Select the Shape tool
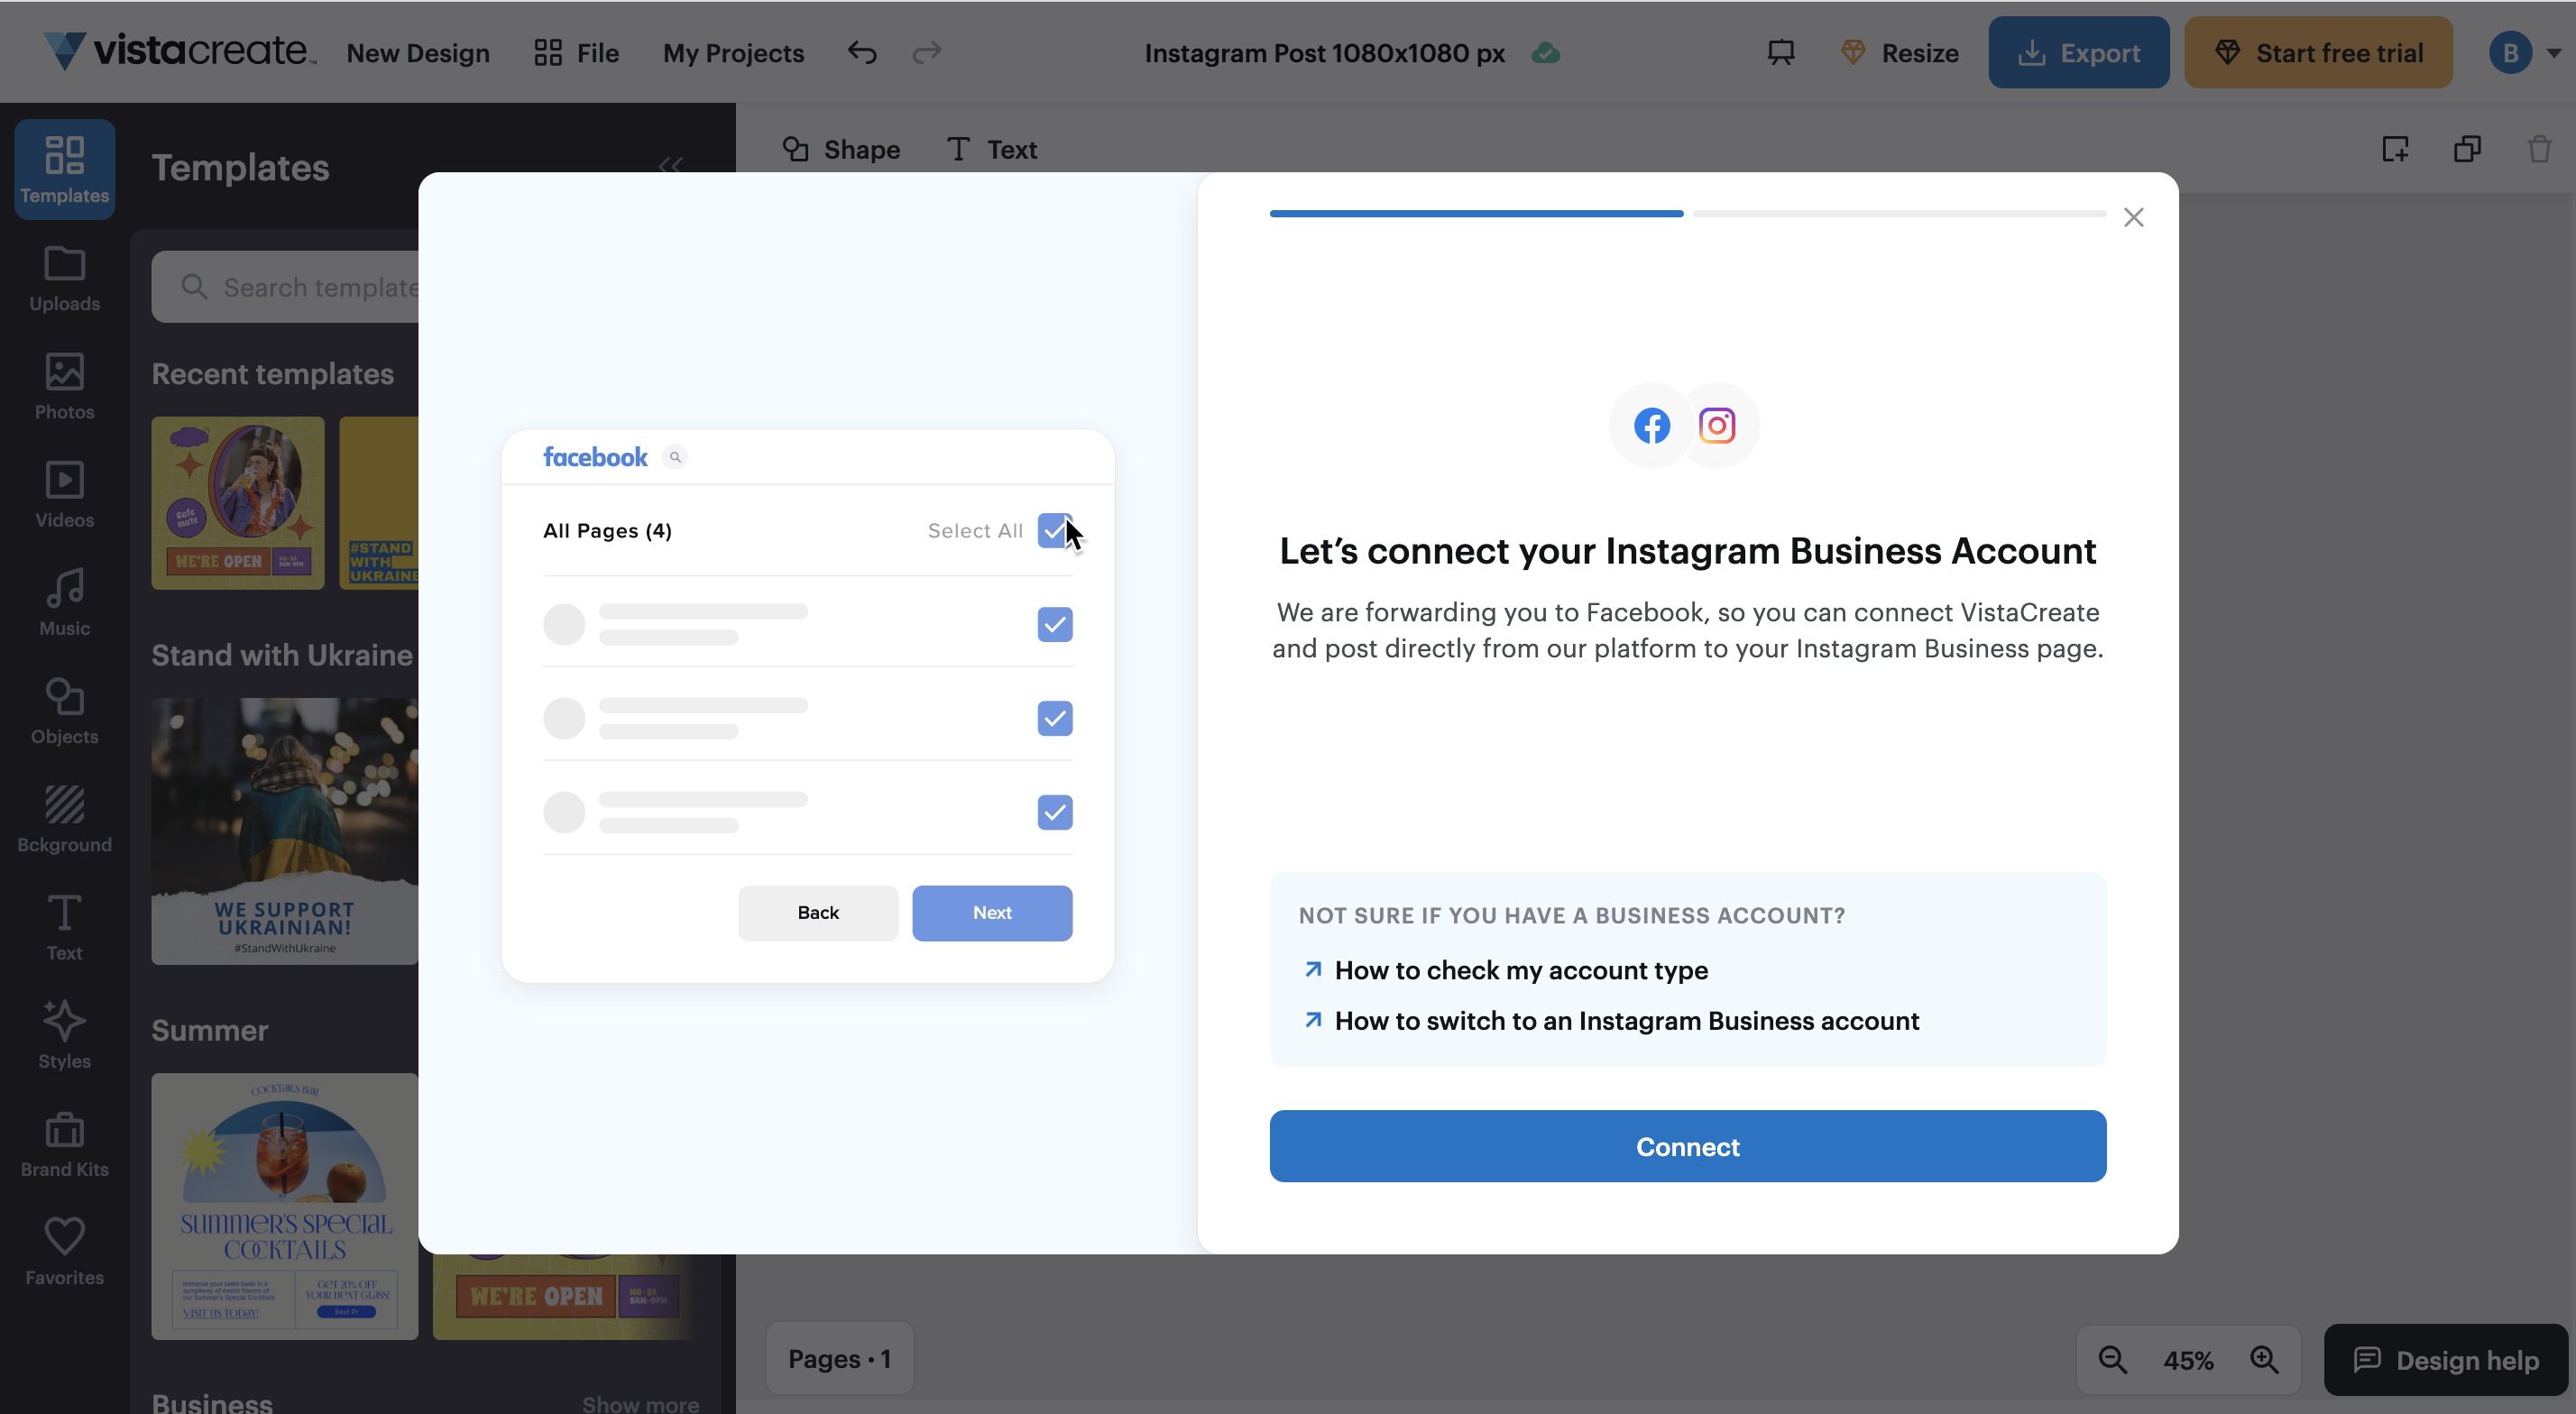Screen dimensions: 2576x1414 (841, 149)
